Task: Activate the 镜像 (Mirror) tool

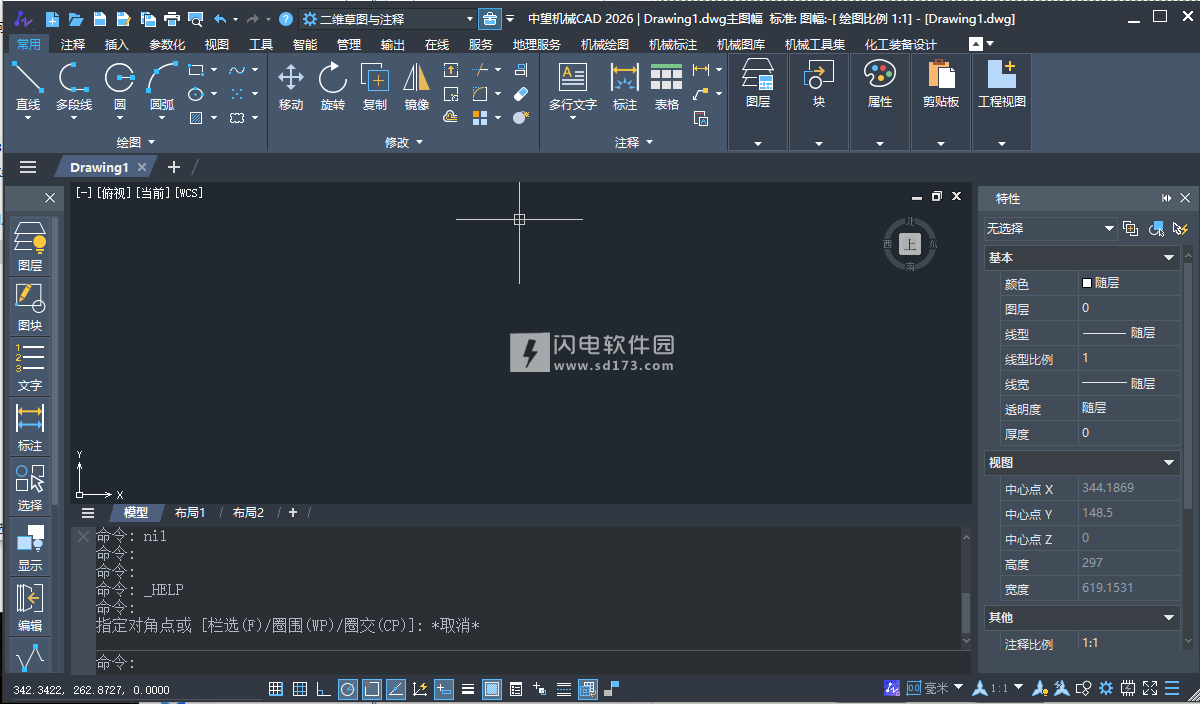Action: (x=417, y=86)
